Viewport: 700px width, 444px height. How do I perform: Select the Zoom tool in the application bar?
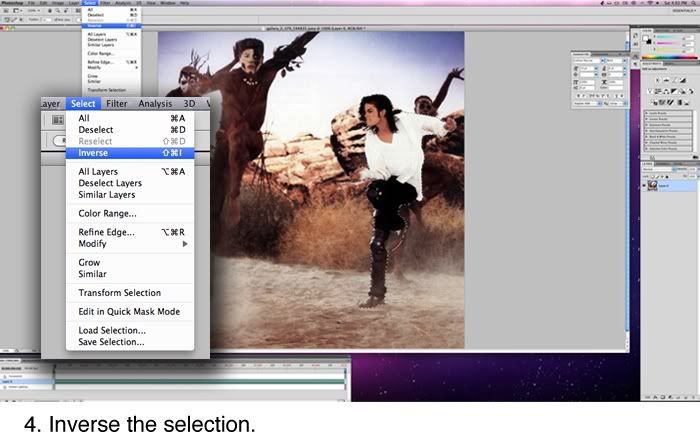click(58, 11)
